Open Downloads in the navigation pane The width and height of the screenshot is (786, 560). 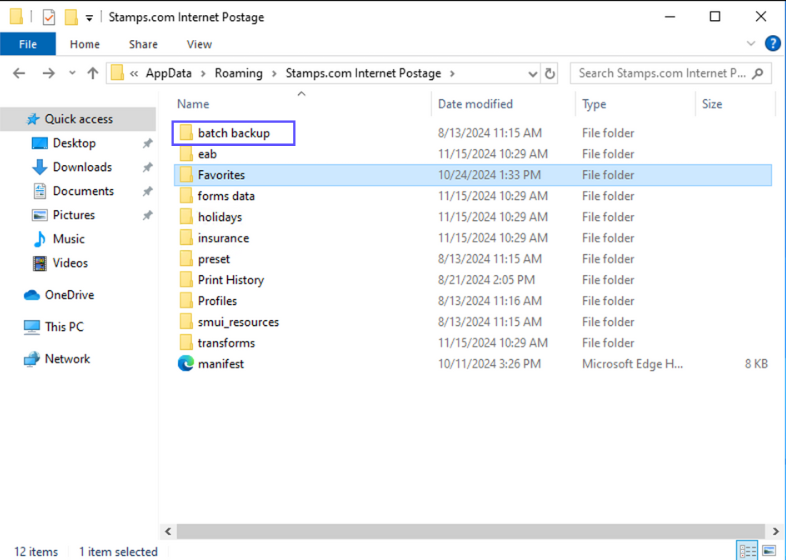[x=82, y=167]
